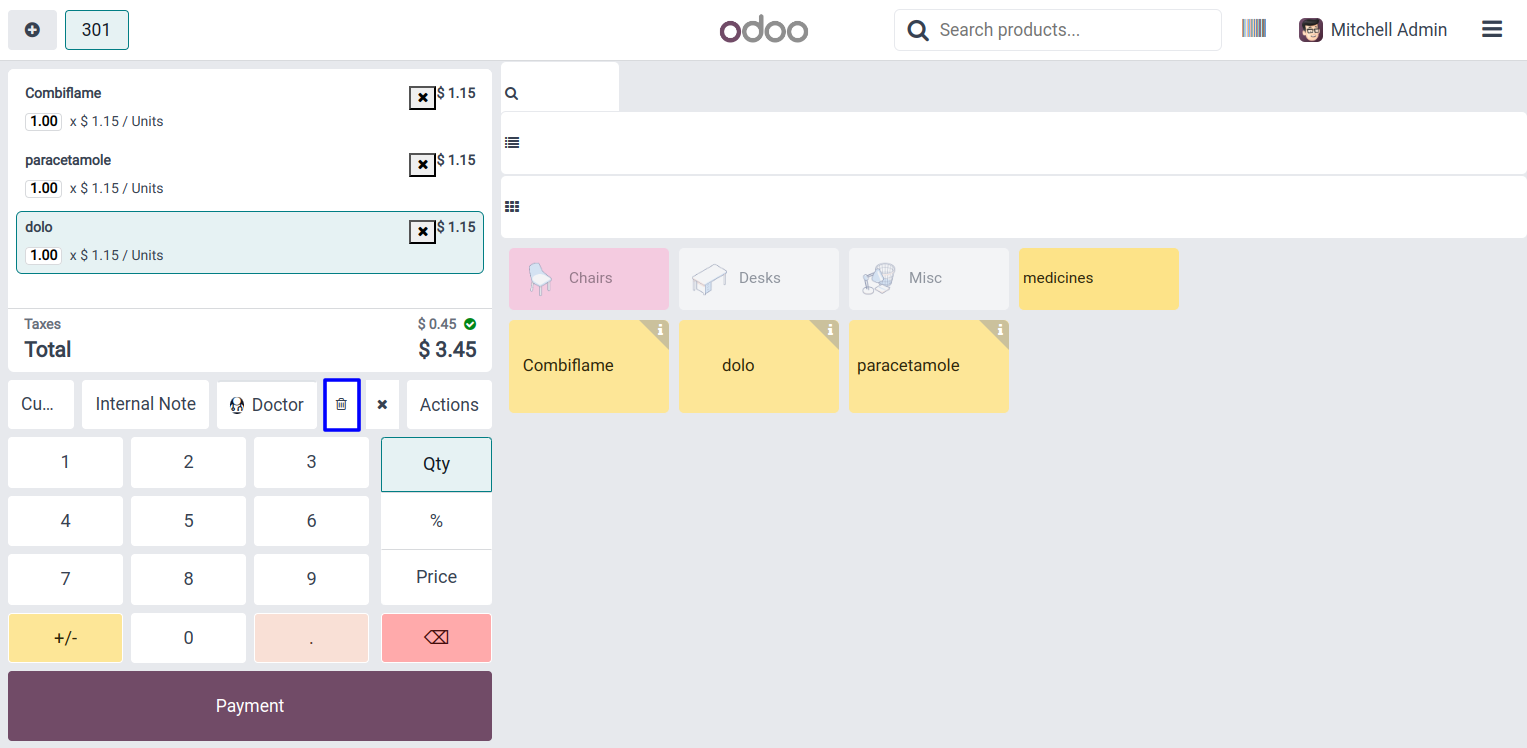Open the Actions menu

[x=449, y=405]
